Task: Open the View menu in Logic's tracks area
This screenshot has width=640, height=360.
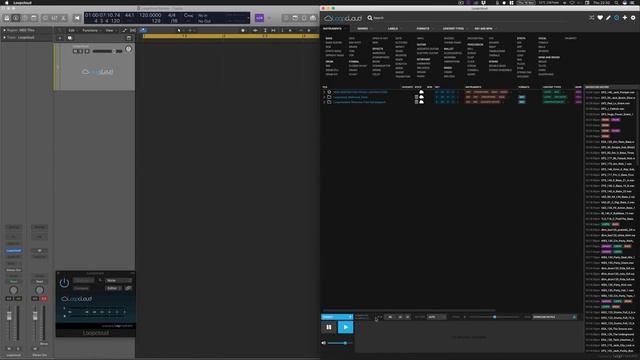Action: [110, 30]
